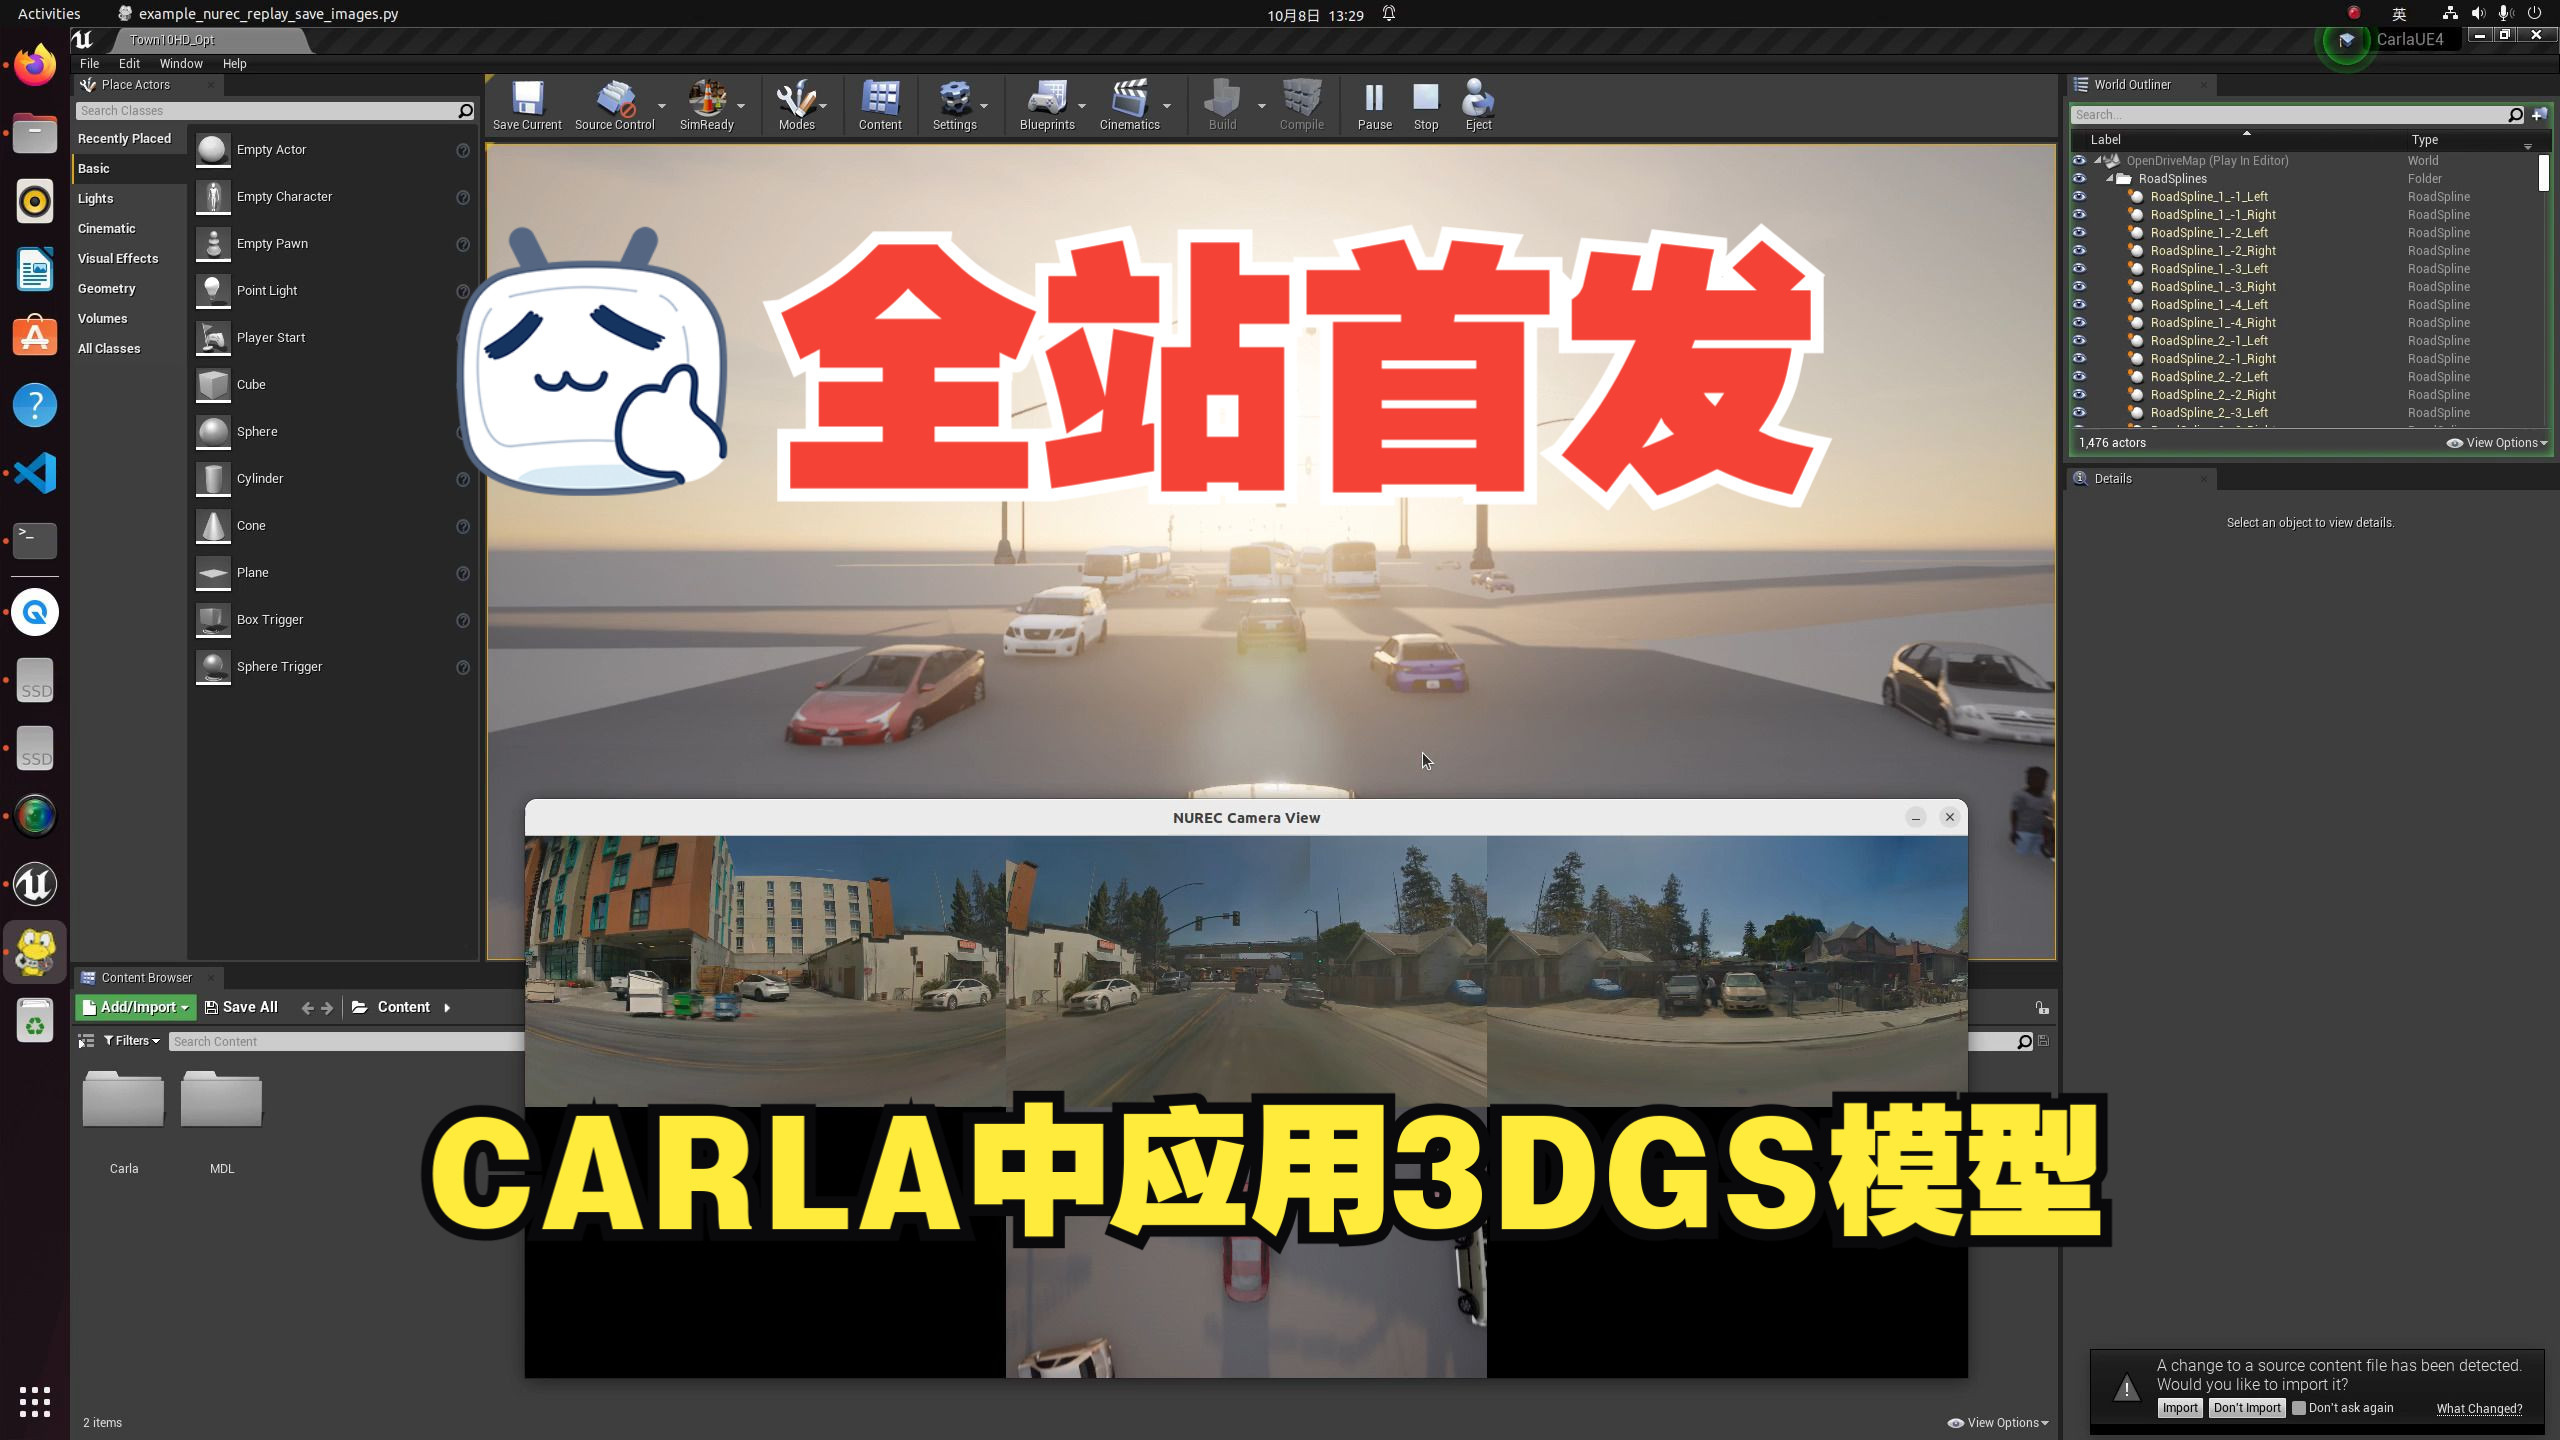Viewport: 2560px width, 1440px height.
Task: Expand the Filters dropdown in Content Browser
Action: [x=131, y=1041]
